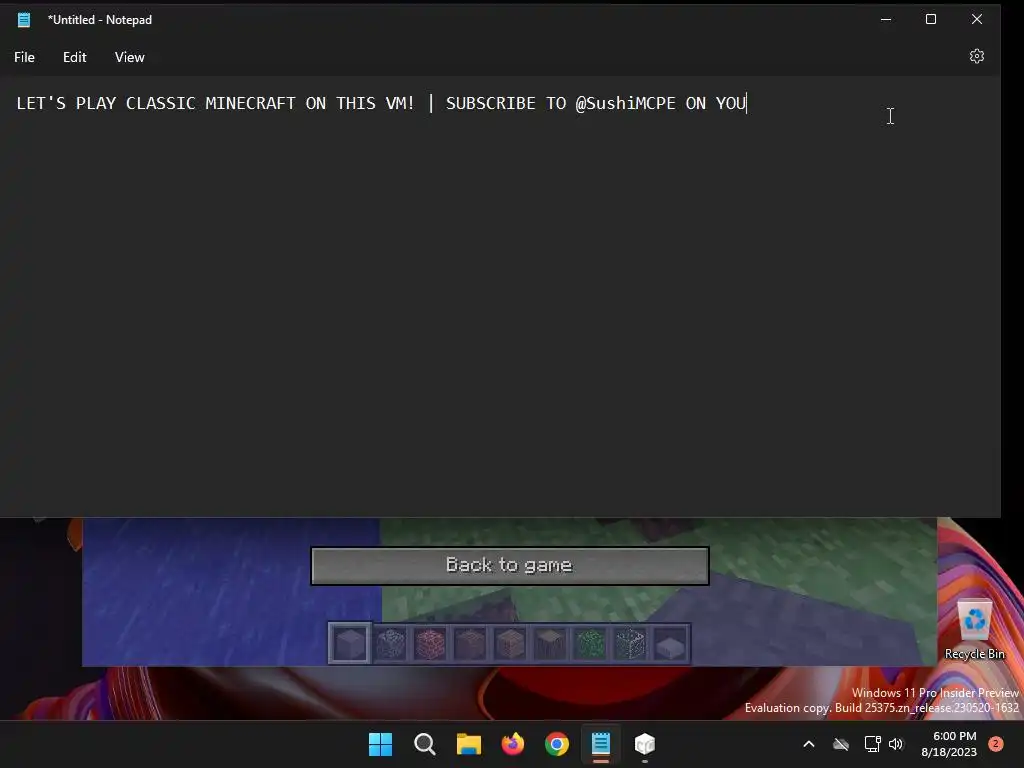1024x768 pixels.
Task: Close the Notepad window
Action: point(976,20)
